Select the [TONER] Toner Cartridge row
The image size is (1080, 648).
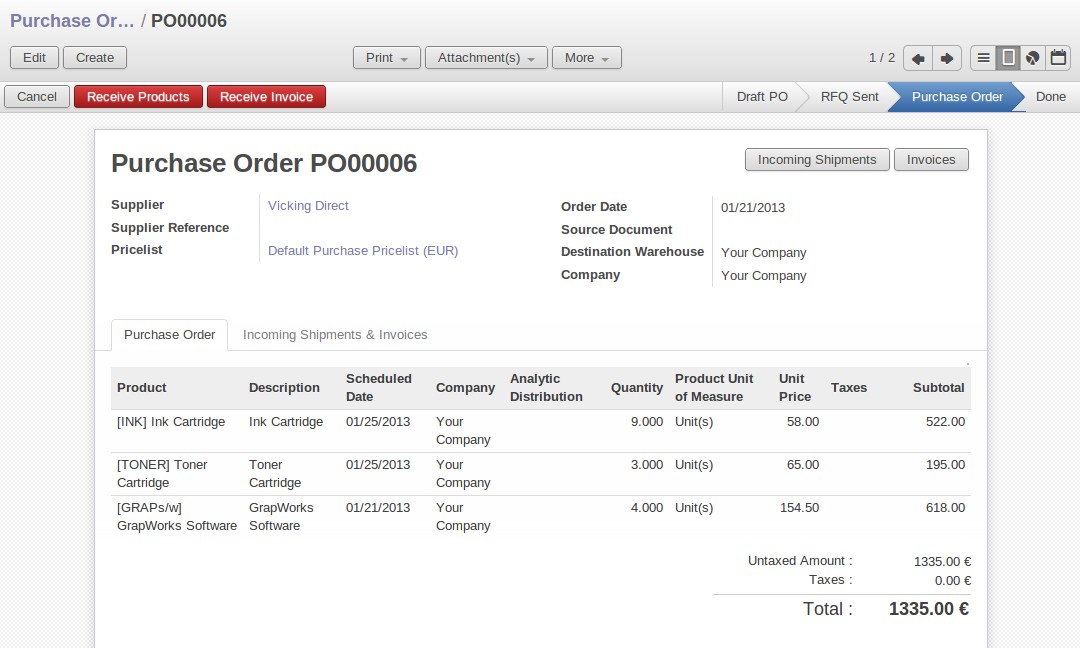point(541,474)
